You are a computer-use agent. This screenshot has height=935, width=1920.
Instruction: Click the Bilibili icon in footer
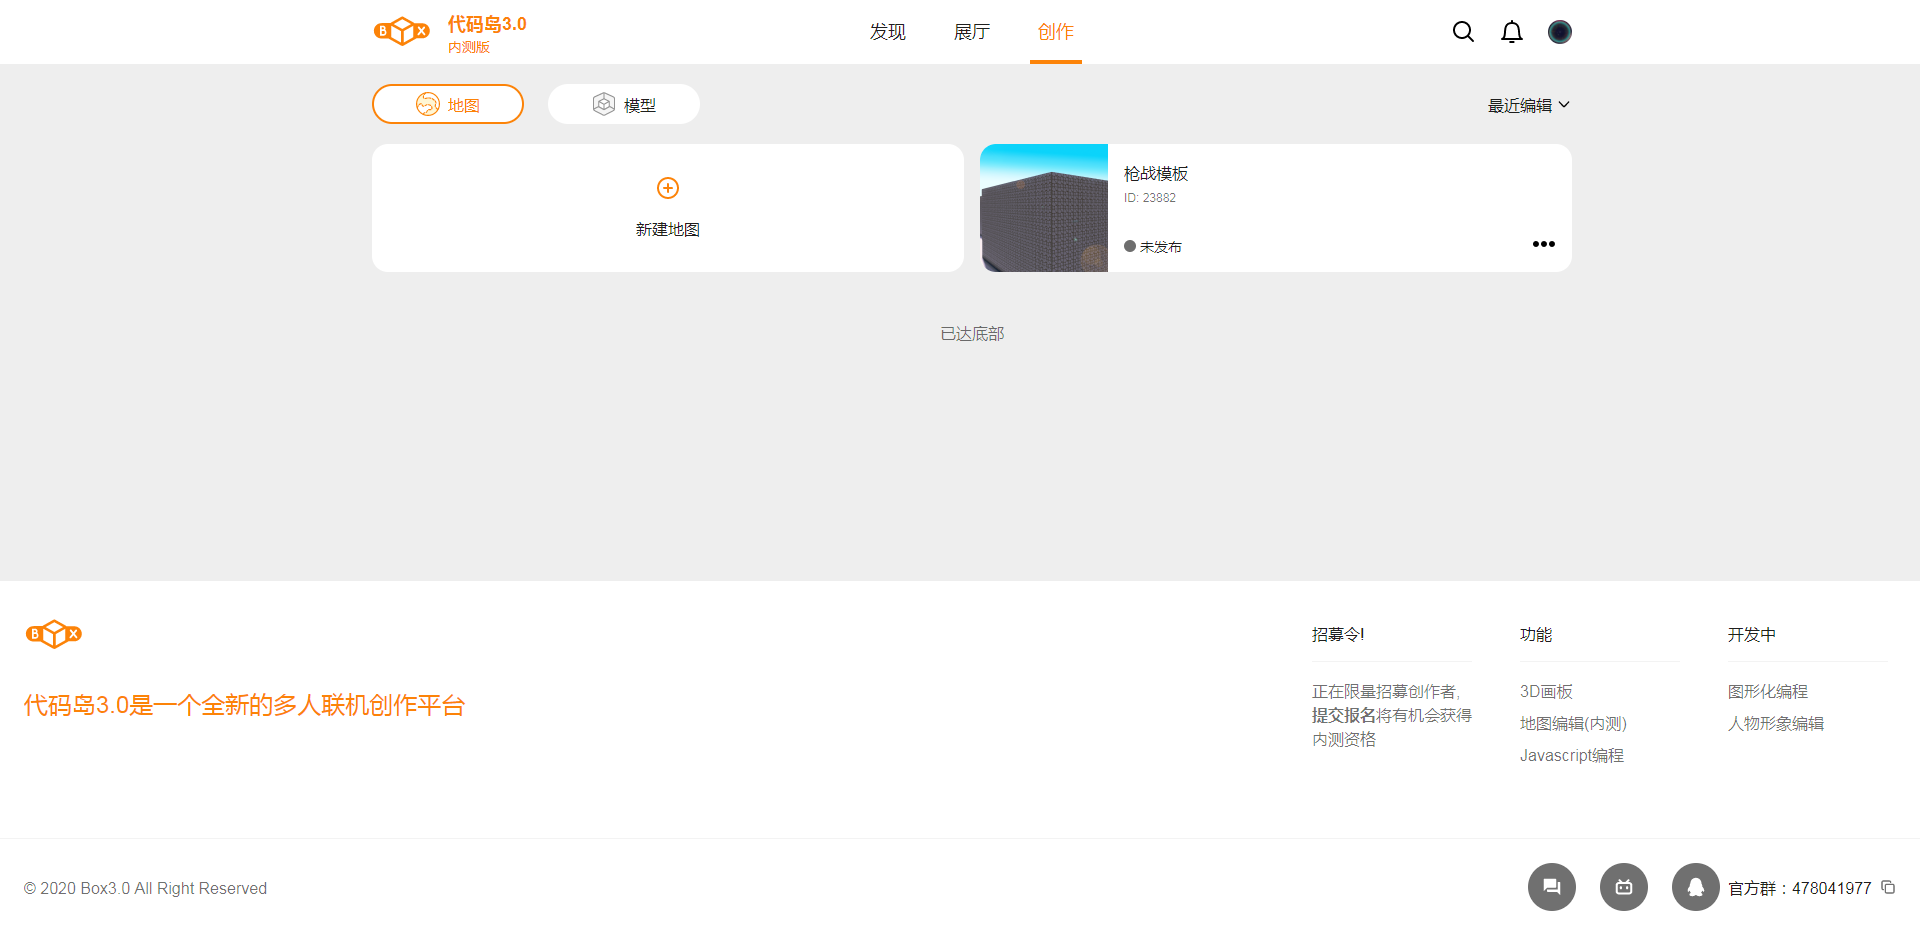click(x=1624, y=887)
